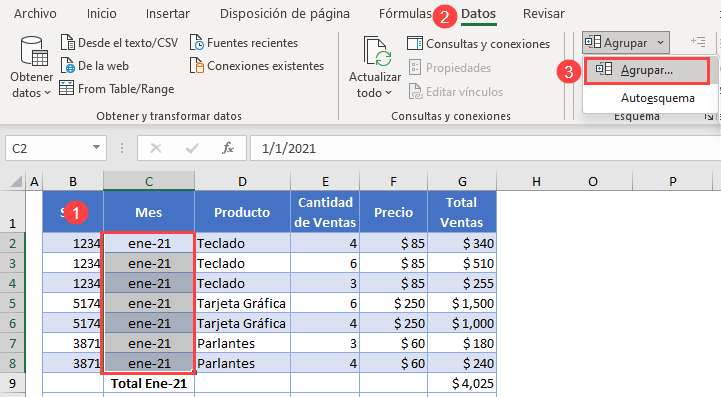The height and width of the screenshot is (397, 721).
Task: Select row 5 header
Action: [x=12, y=304]
